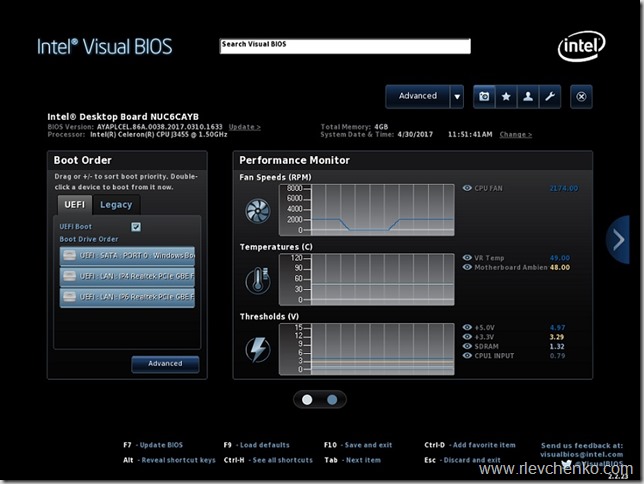The height and width of the screenshot is (484, 644).
Task: Click the Intel logo
Action: (581, 46)
